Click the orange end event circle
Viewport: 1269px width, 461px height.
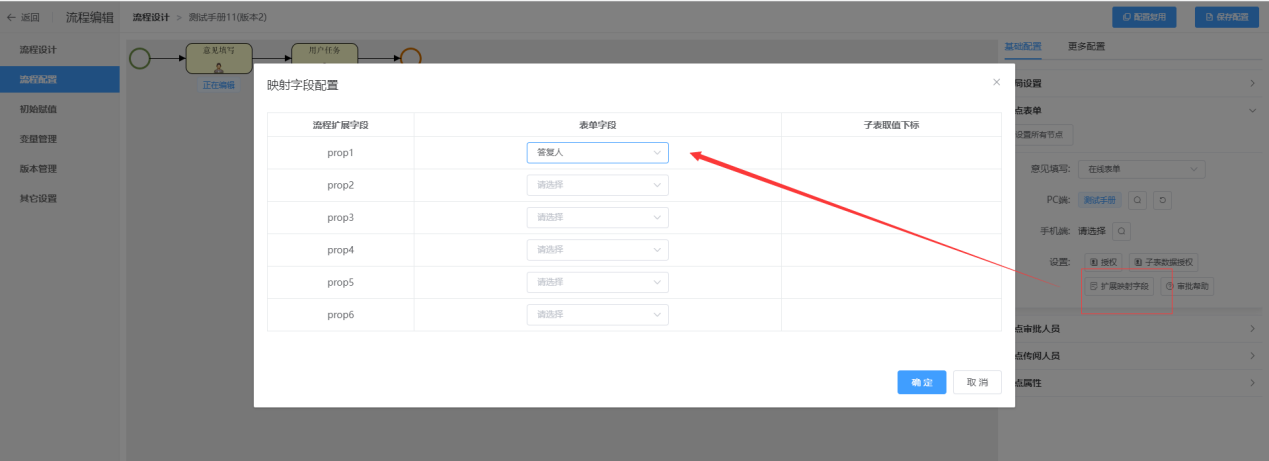click(411, 56)
